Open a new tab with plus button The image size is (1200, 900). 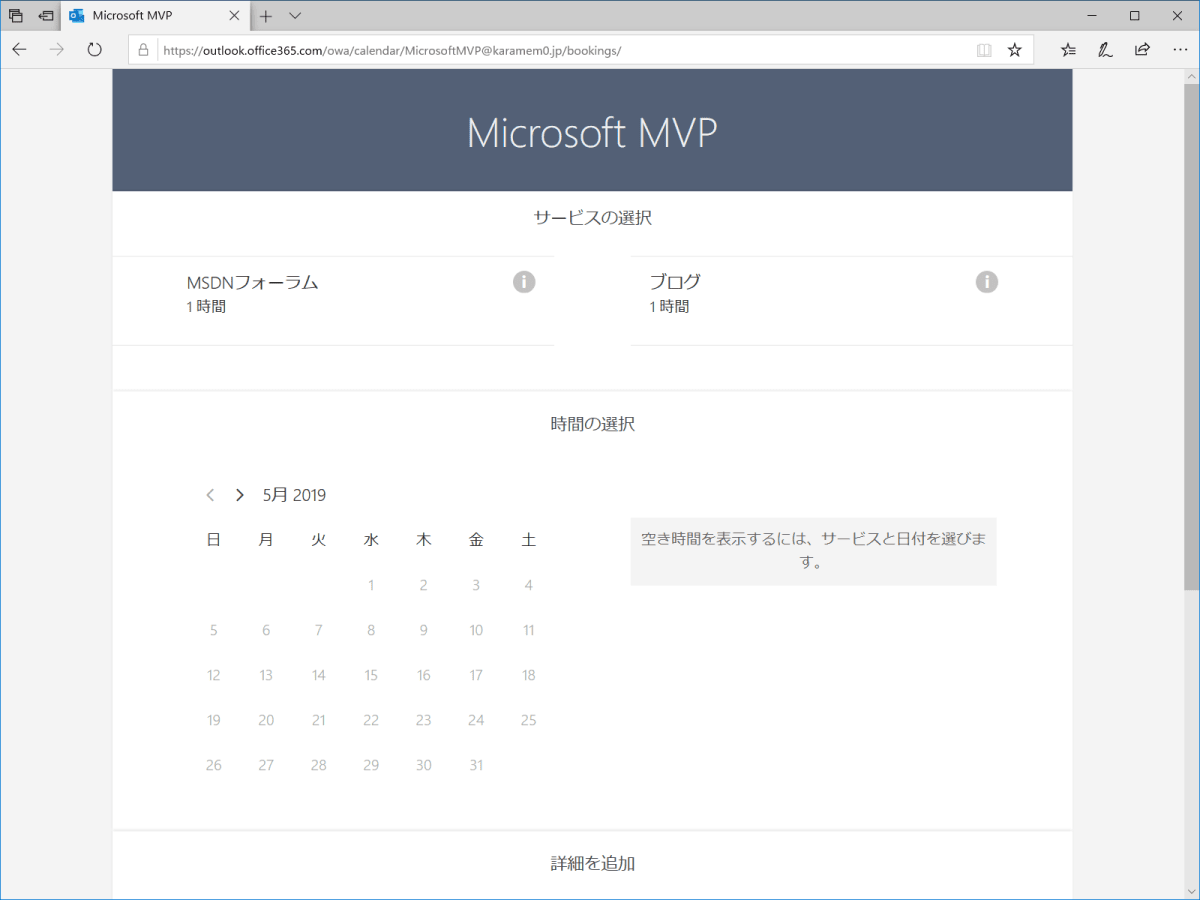266,16
